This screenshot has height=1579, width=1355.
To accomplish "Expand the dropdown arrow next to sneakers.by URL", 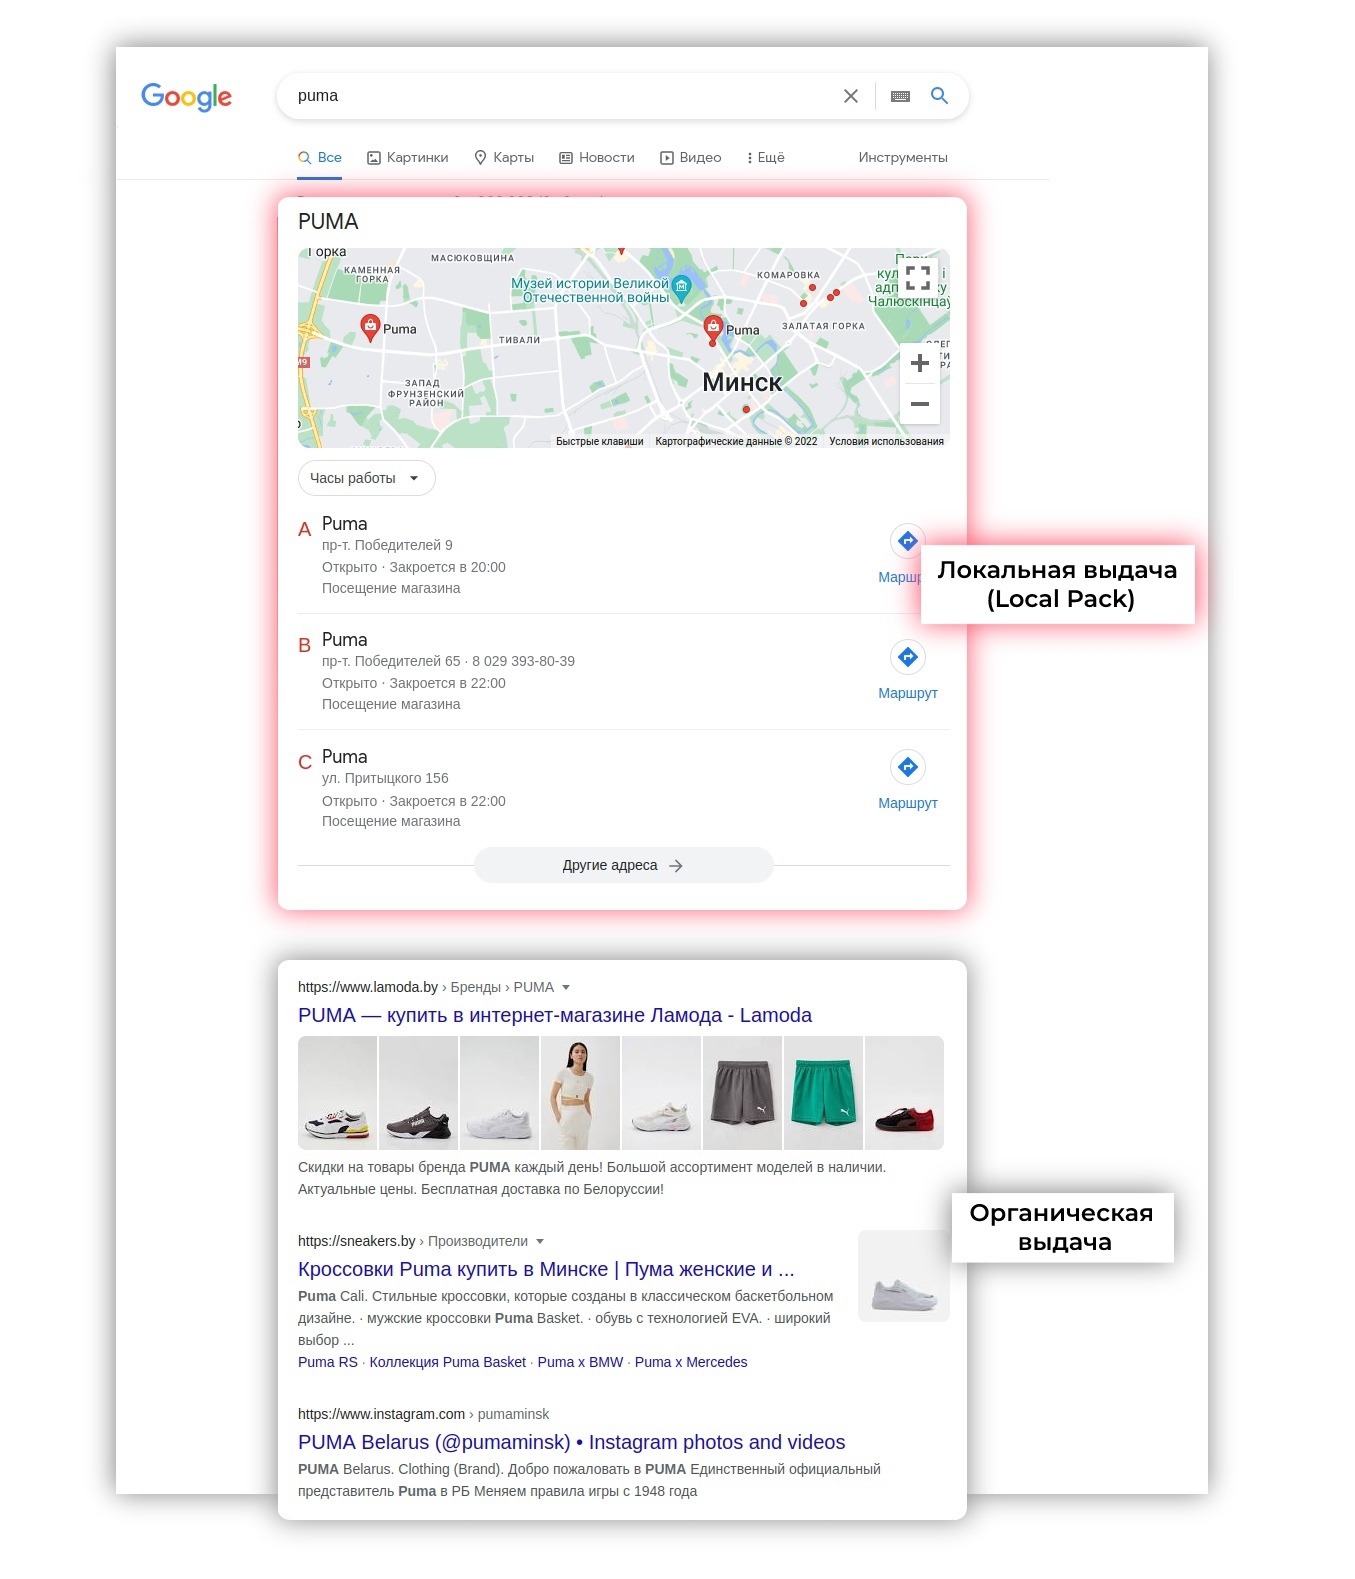I will point(540,1241).
